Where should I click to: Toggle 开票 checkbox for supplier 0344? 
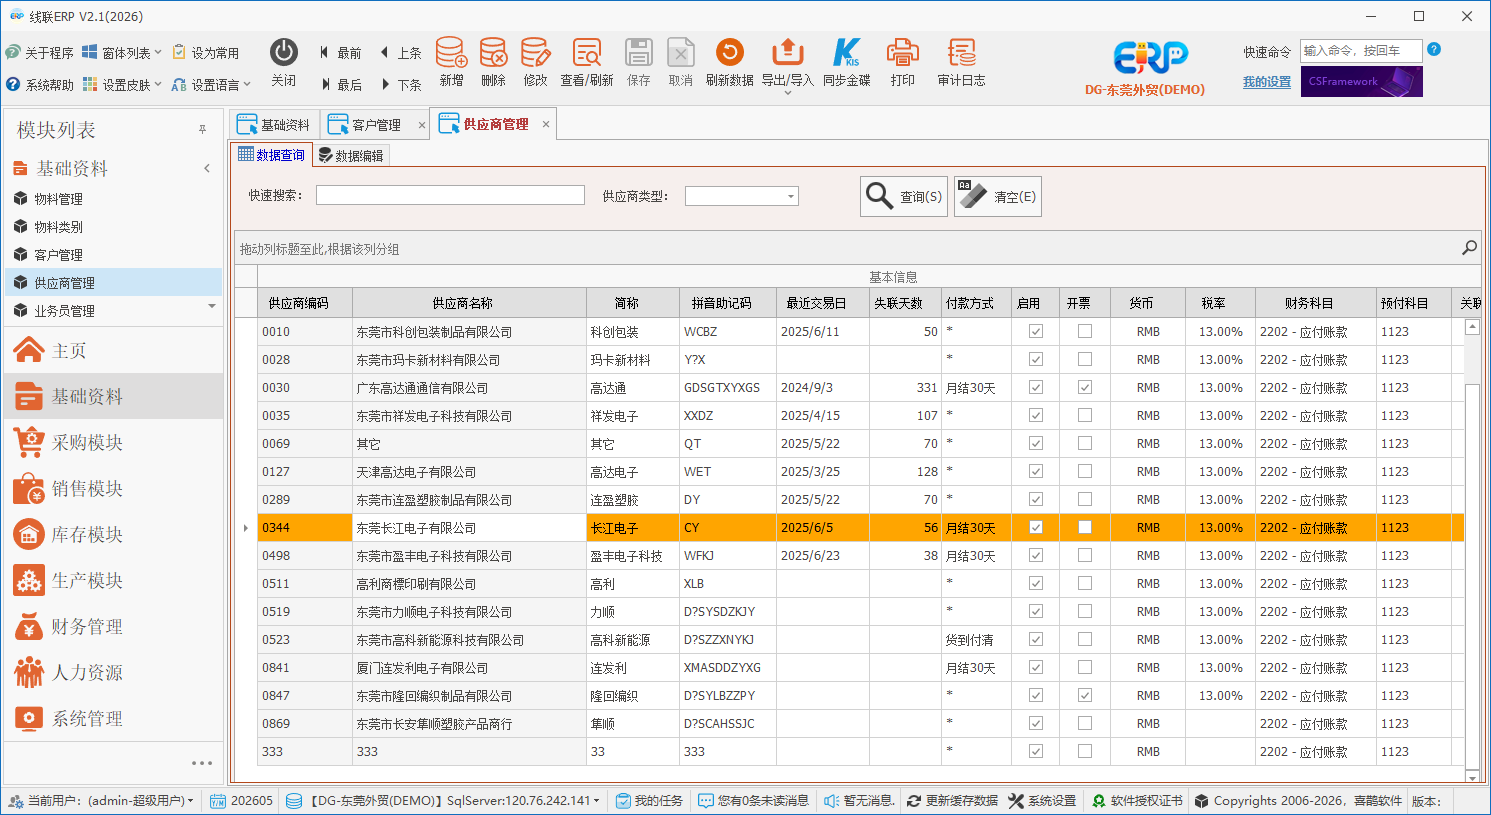tap(1085, 527)
